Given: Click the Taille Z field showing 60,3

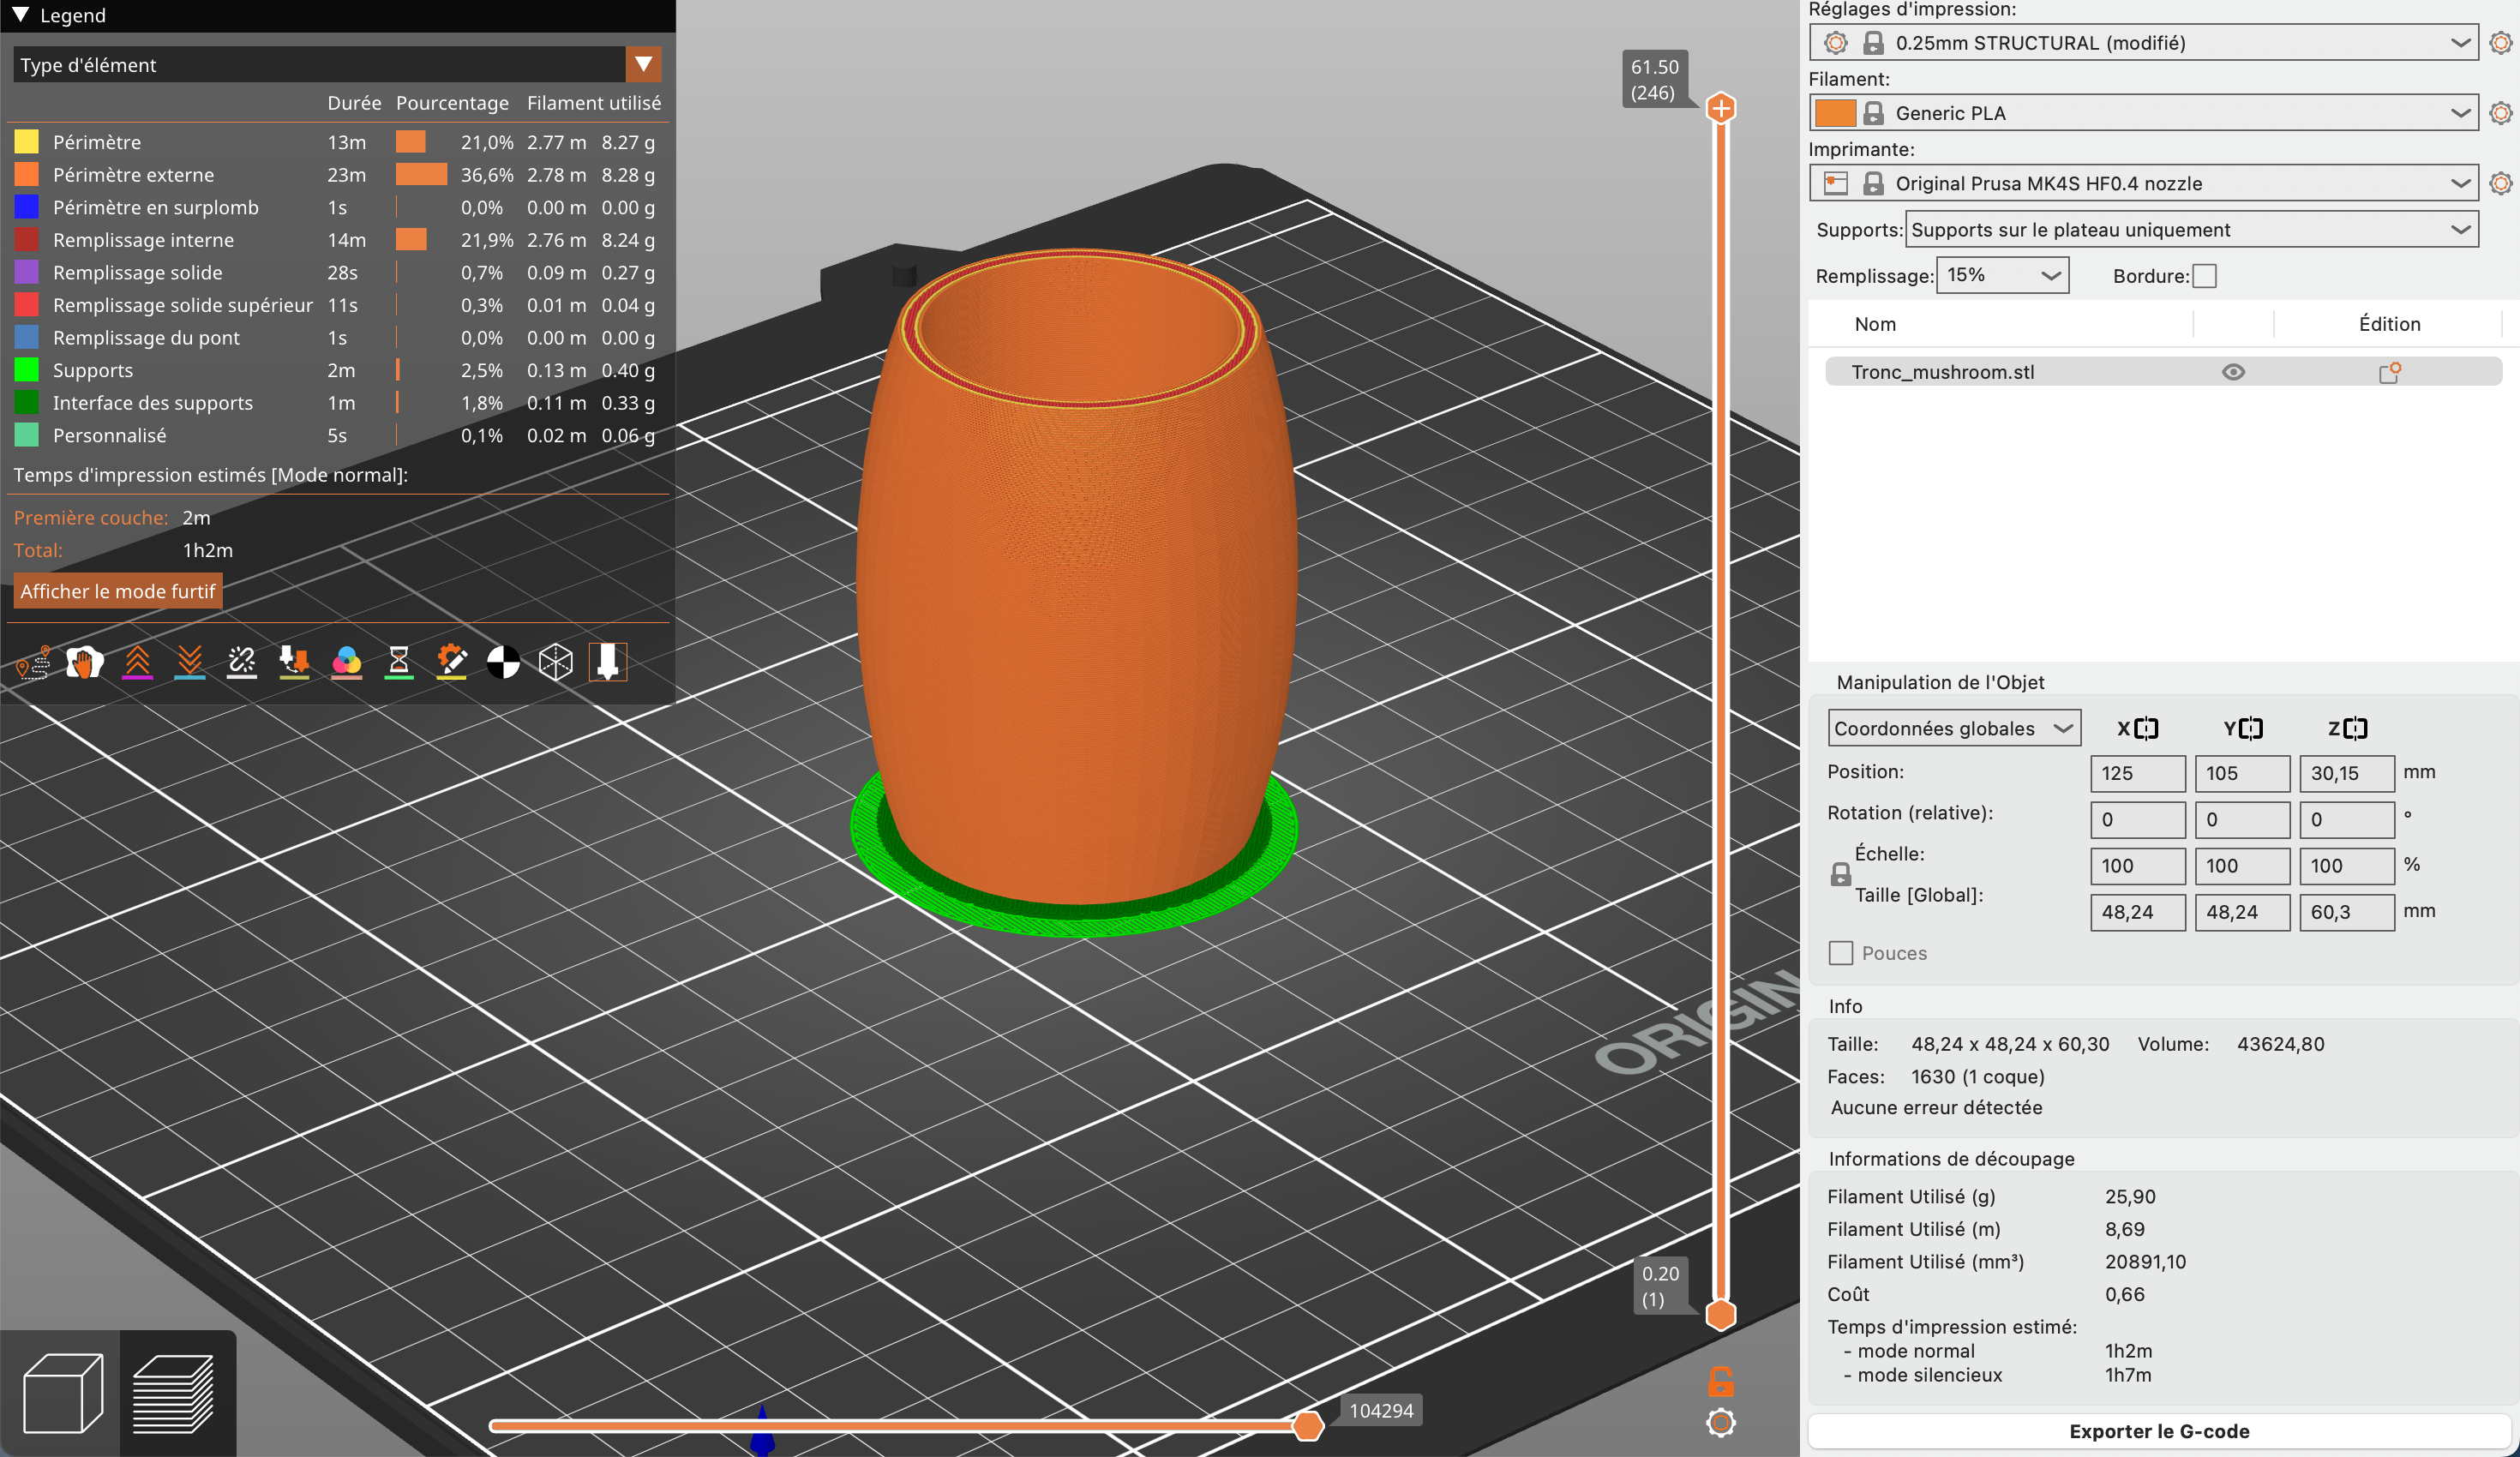Looking at the screenshot, I should (x=2346, y=912).
